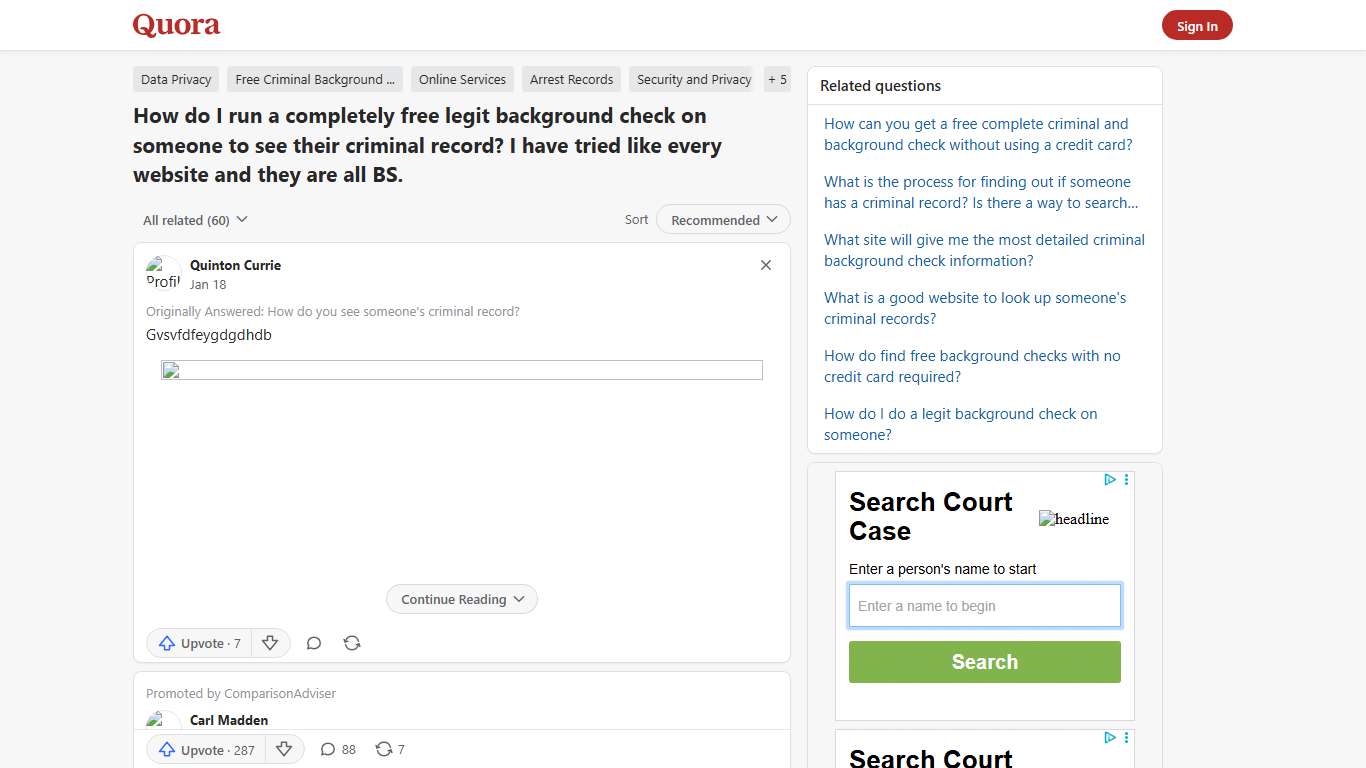
Task: Repost Quinton Currie's answer
Action: point(351,643)
